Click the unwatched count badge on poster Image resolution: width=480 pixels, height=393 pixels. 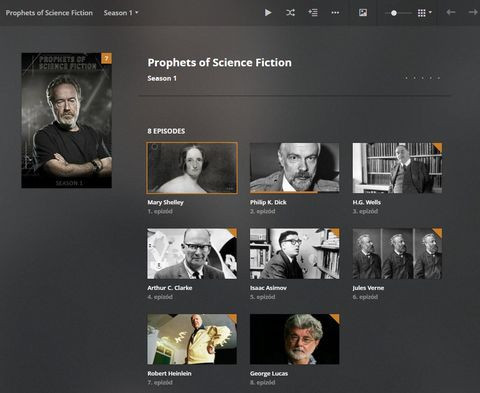click(x=106, y=58)
